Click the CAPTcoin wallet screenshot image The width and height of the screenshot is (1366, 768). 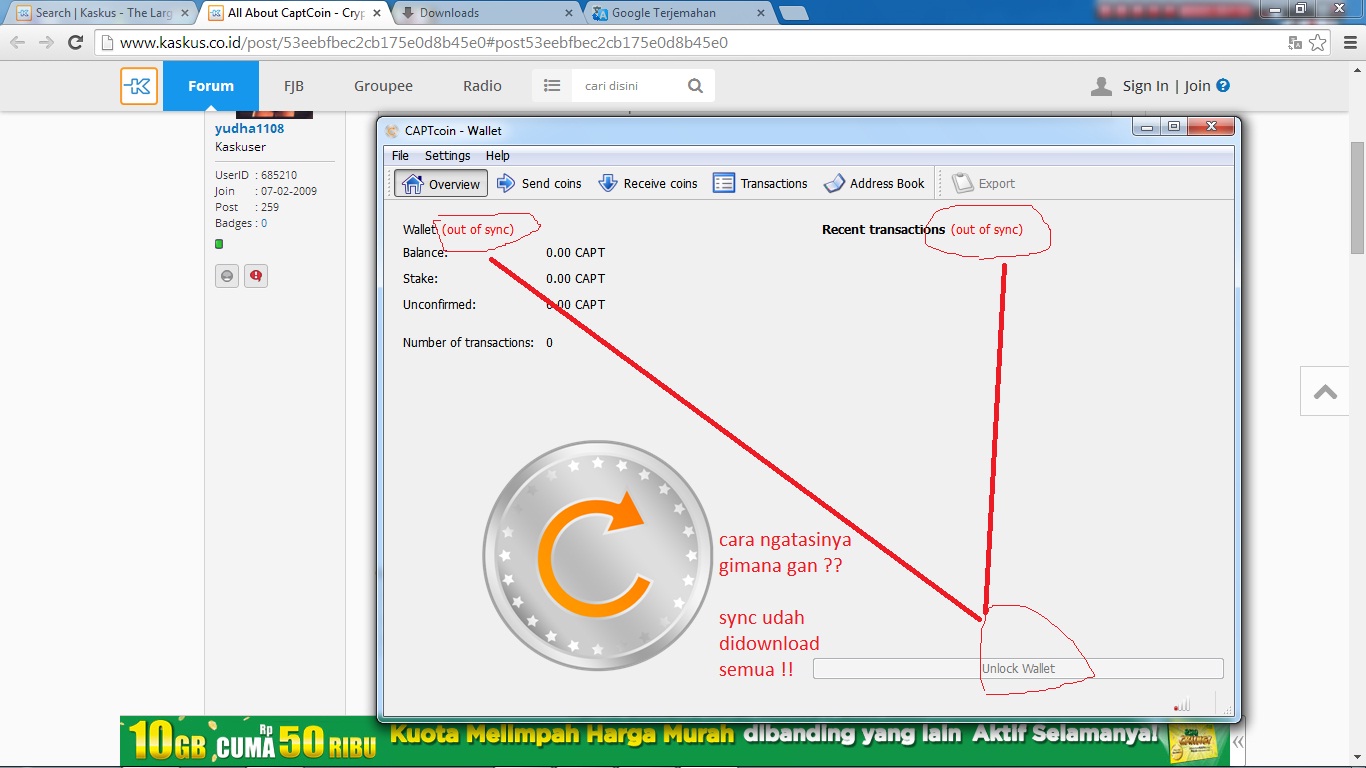tap(809, 419)
